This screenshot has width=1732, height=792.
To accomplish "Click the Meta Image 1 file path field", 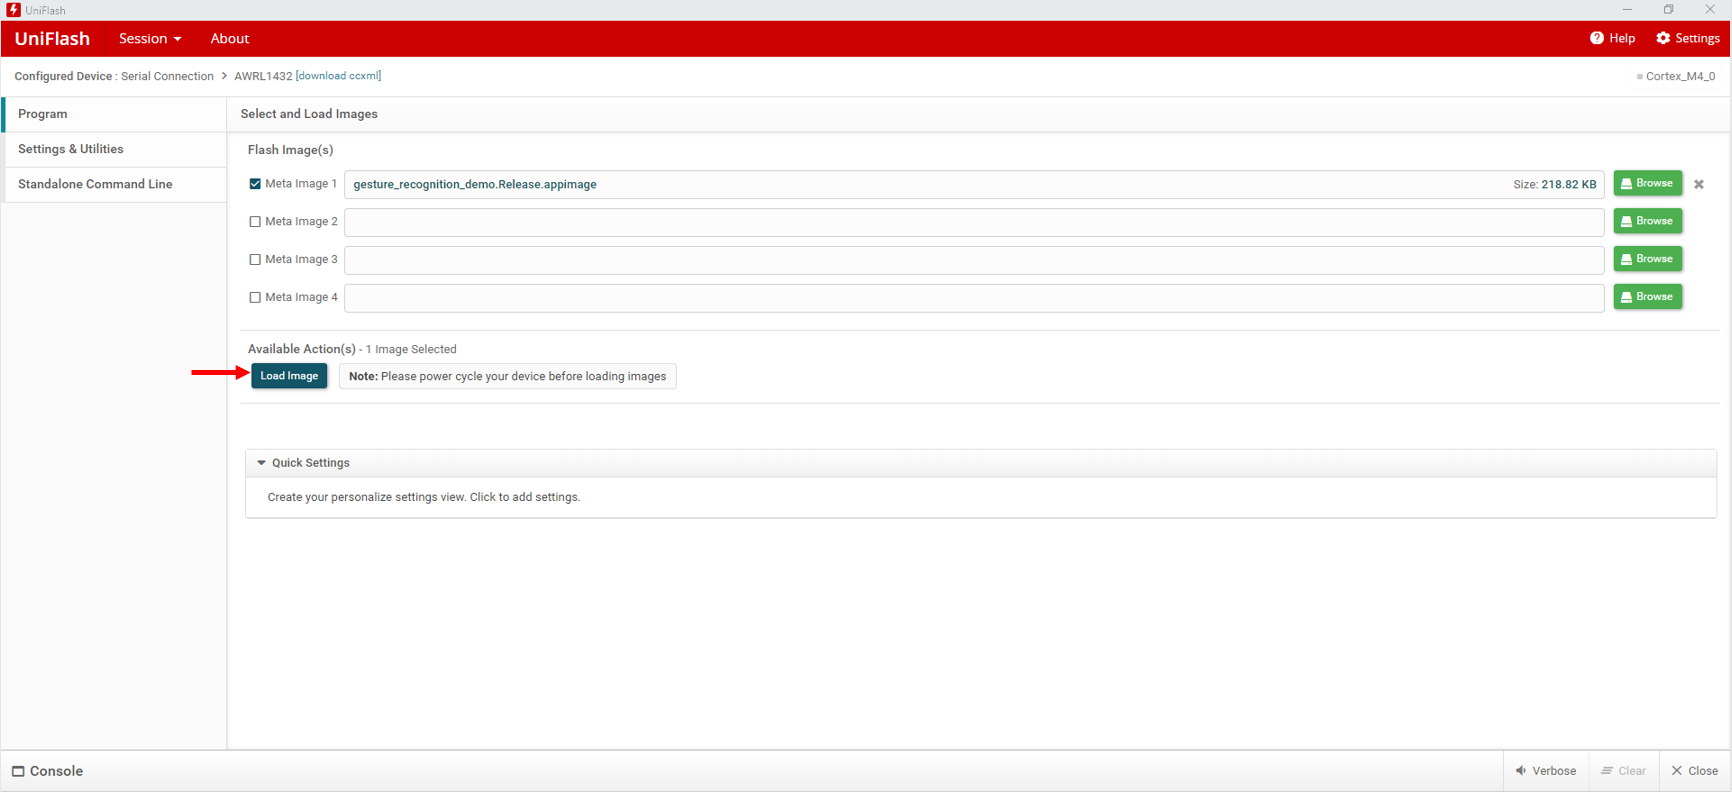I will [x=974, y=184].
